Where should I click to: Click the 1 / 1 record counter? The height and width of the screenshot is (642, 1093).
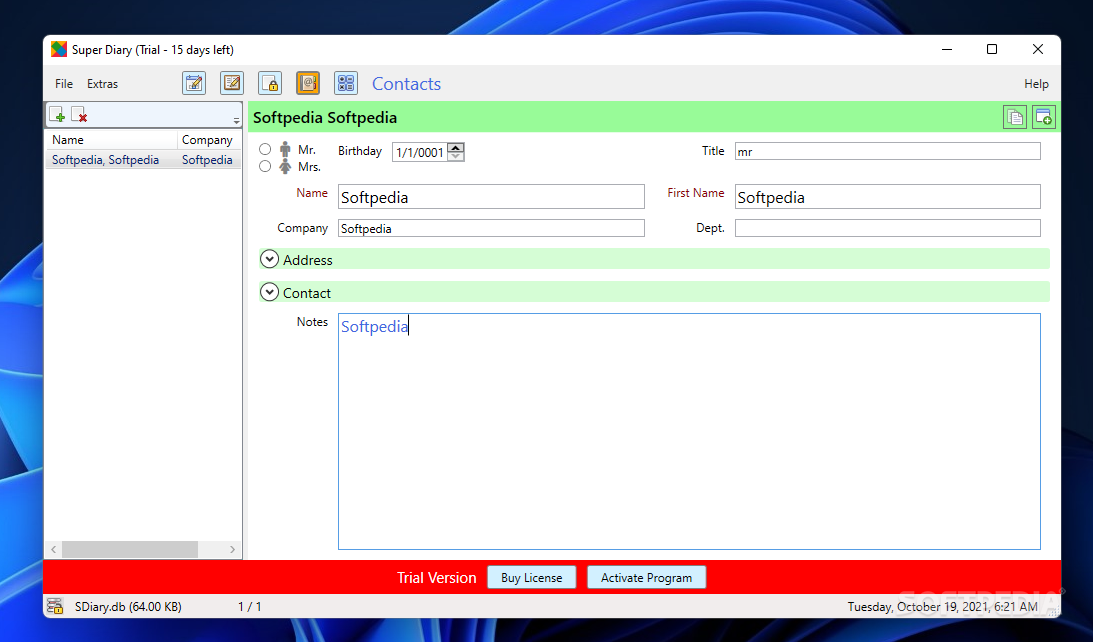point(250,606)
